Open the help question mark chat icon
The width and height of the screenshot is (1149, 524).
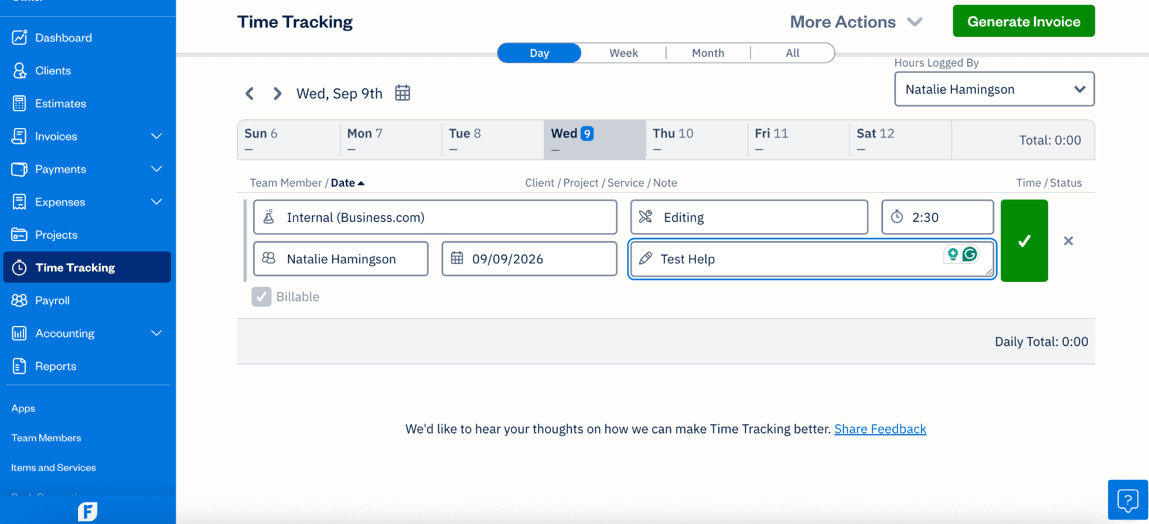[x=1127, y=500]
